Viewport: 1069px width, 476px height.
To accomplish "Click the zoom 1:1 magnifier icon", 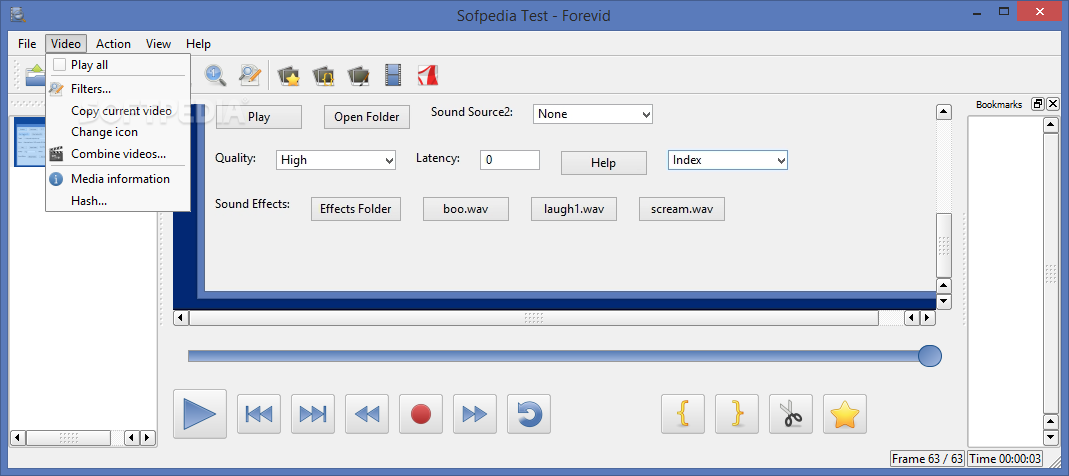I will [x=215, y=75].
